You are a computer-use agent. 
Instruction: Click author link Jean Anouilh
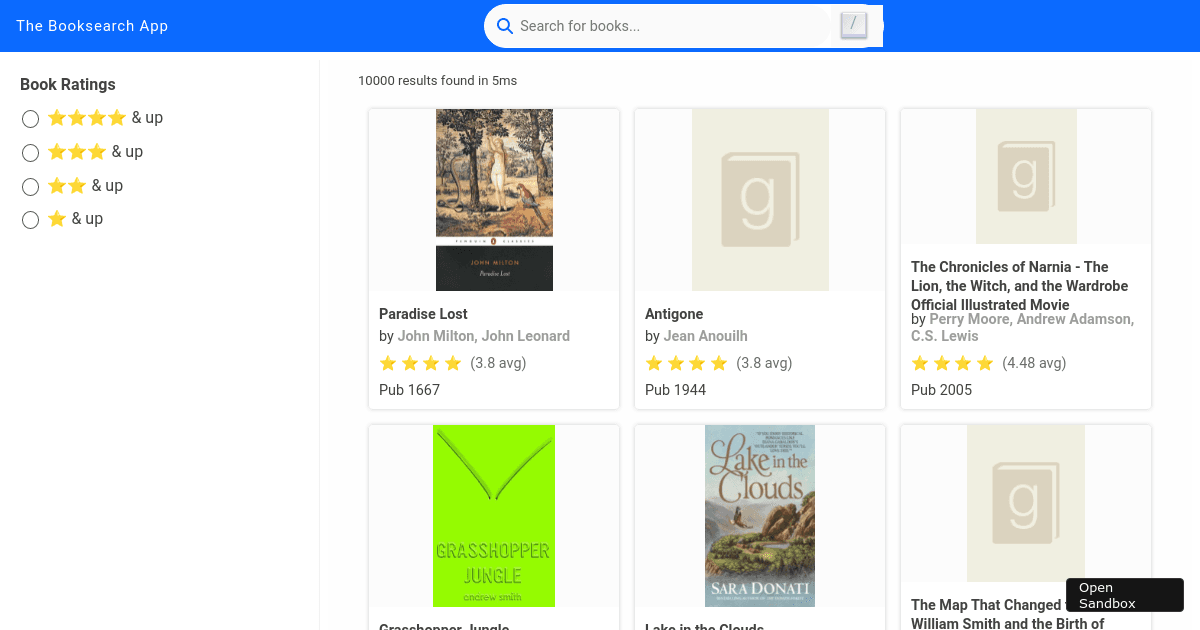[706, 336]
